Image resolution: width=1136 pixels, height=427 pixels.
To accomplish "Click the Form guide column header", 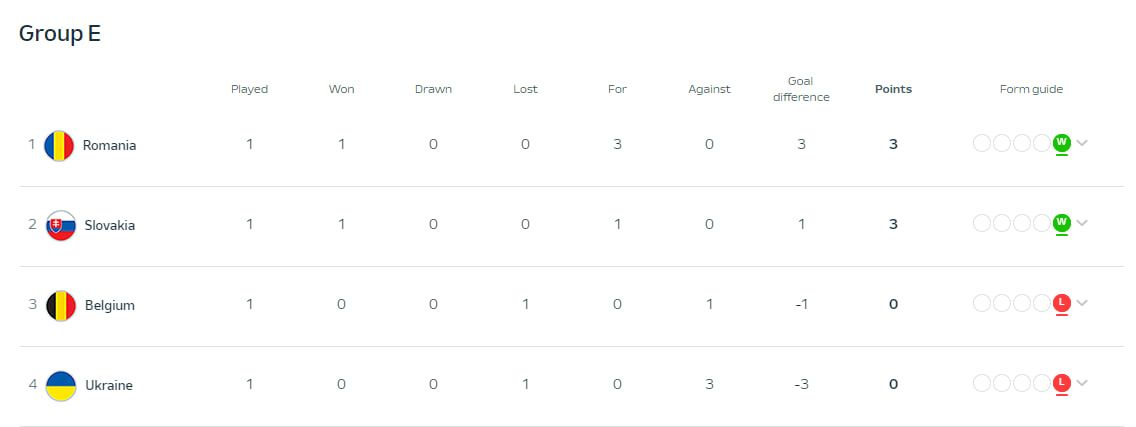I will click(1031, 89).
